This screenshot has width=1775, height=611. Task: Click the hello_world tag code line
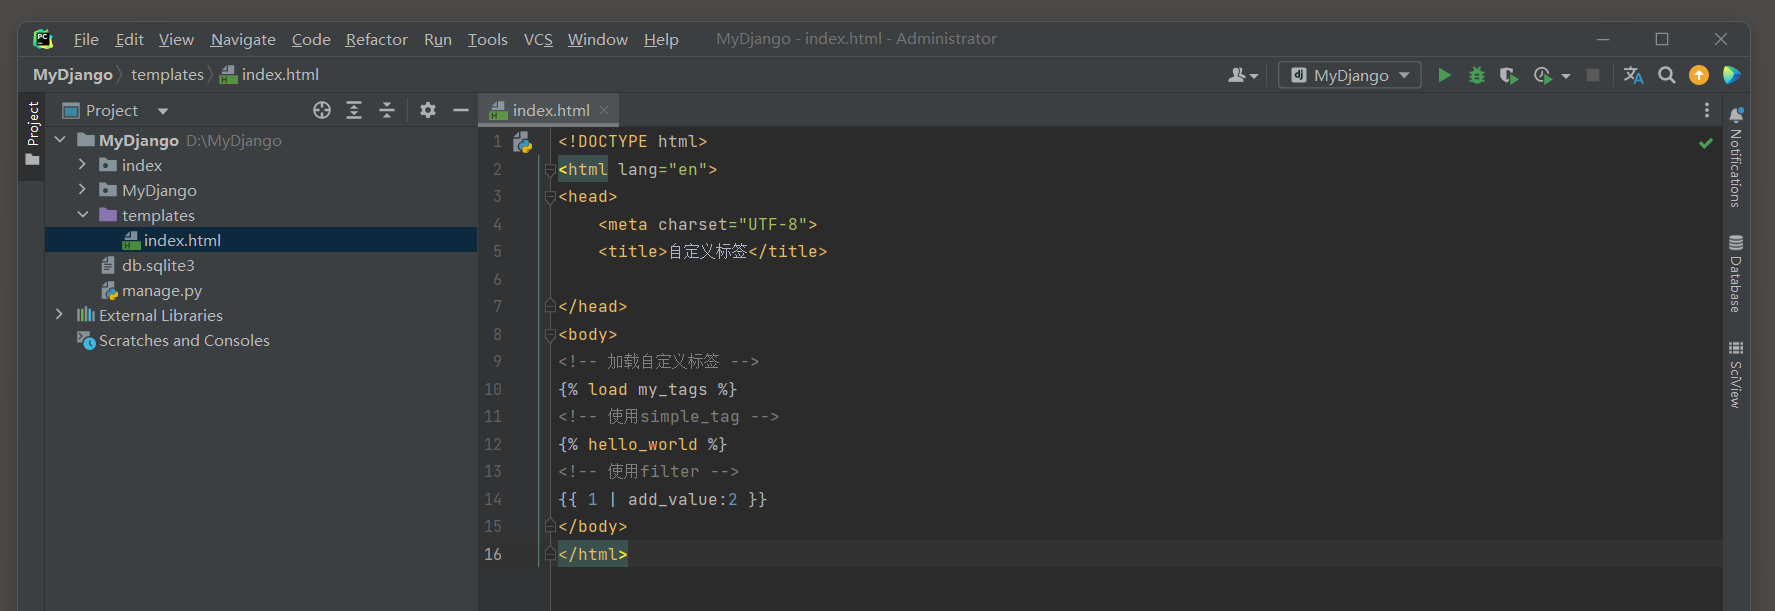pyautogui.click(x=642, y=444)
